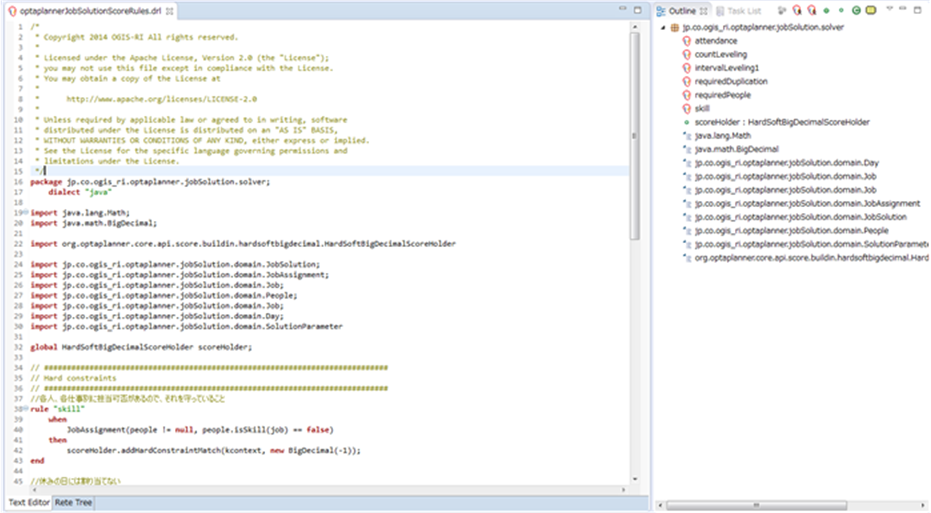
Task: Activate the optaplannerJobSolutionScoreRules.drl editor tab
Action: pos(90,11)
